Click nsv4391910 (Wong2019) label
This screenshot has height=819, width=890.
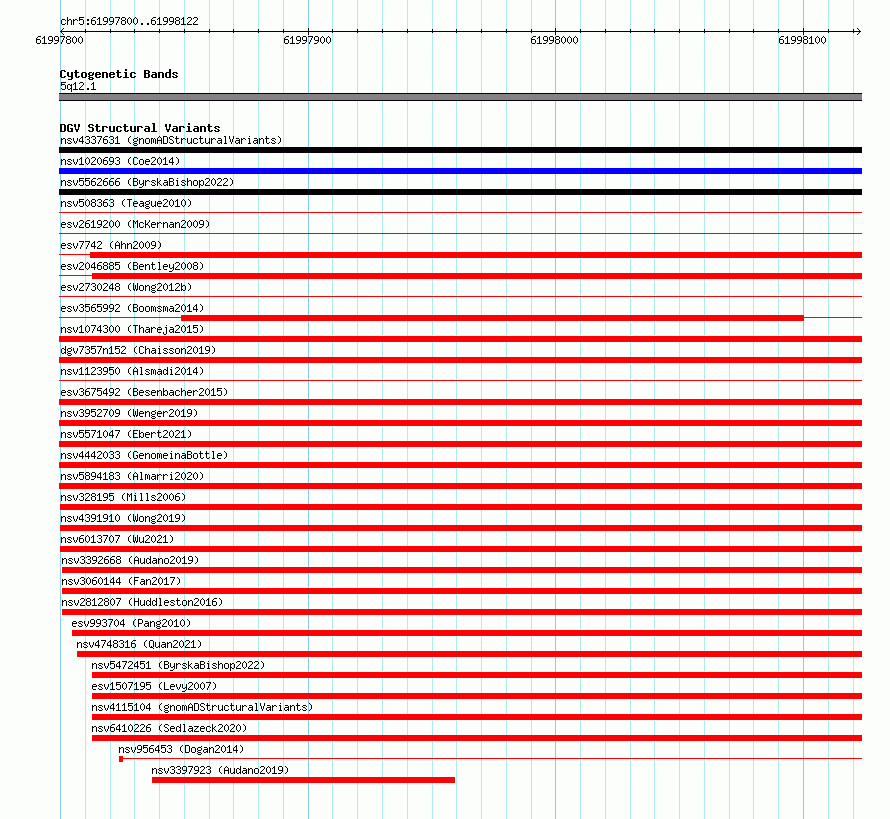coord(123,518)
